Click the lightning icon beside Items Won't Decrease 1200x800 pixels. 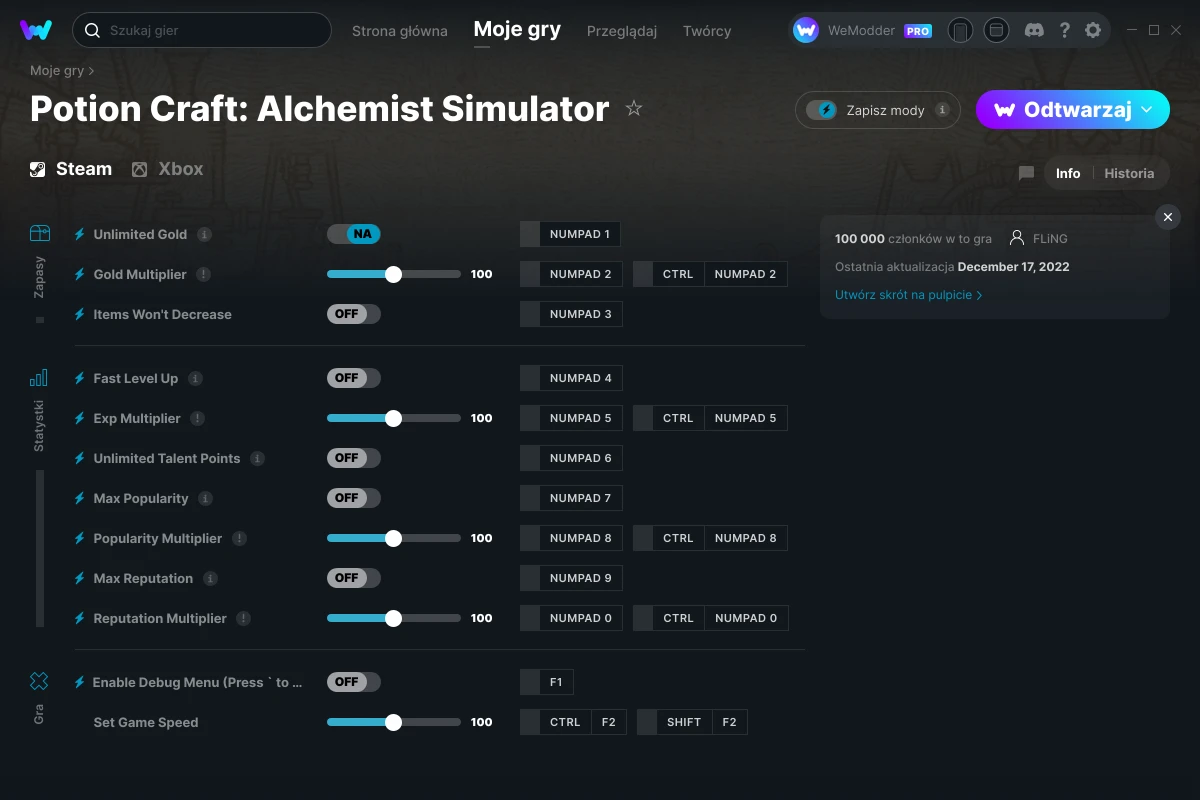pyautogui.click(x=80, y=314)
